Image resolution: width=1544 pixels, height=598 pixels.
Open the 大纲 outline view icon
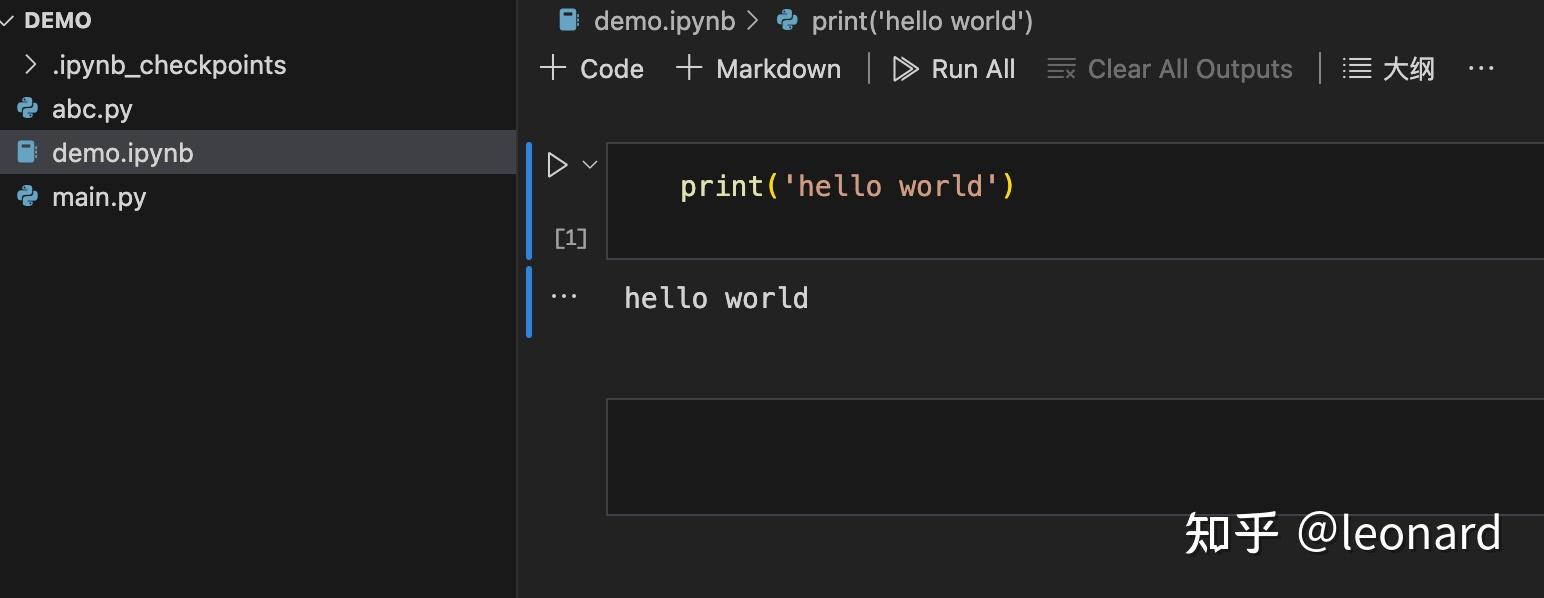[1355, 68]
